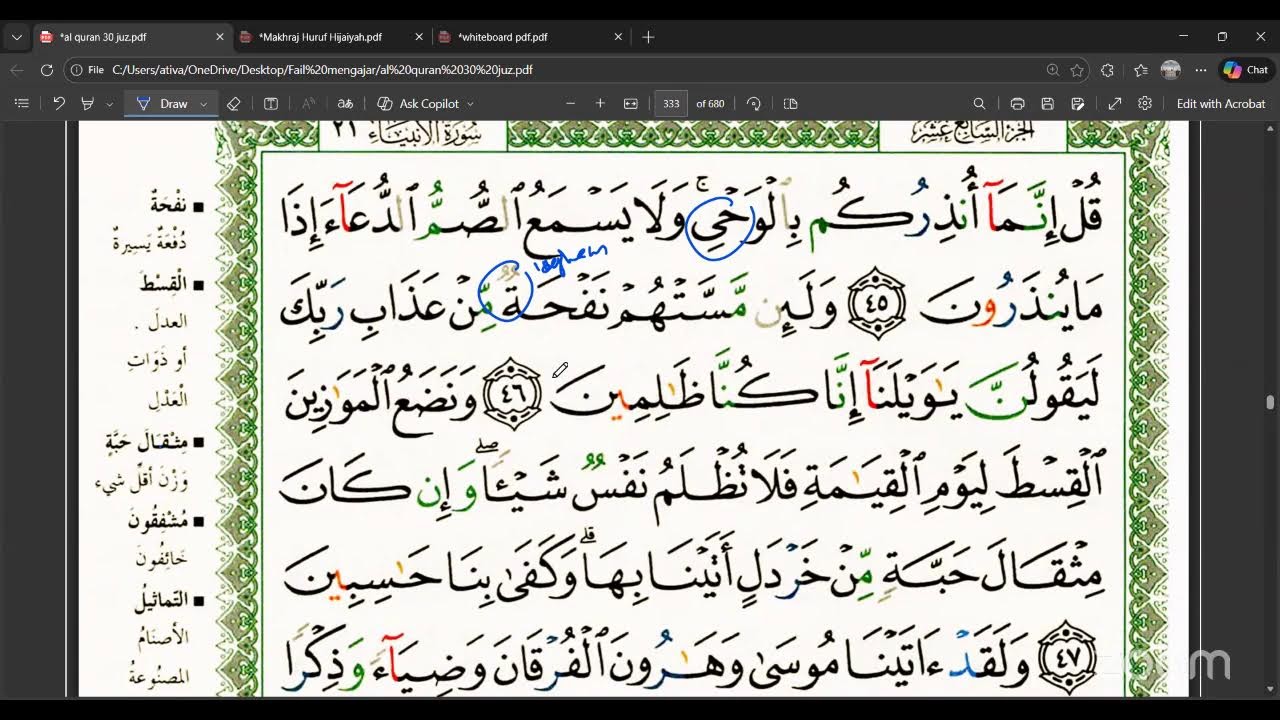Expand Draw pen options arrow
Screen dimensions: 1280x720
click(x=204, y=103)
